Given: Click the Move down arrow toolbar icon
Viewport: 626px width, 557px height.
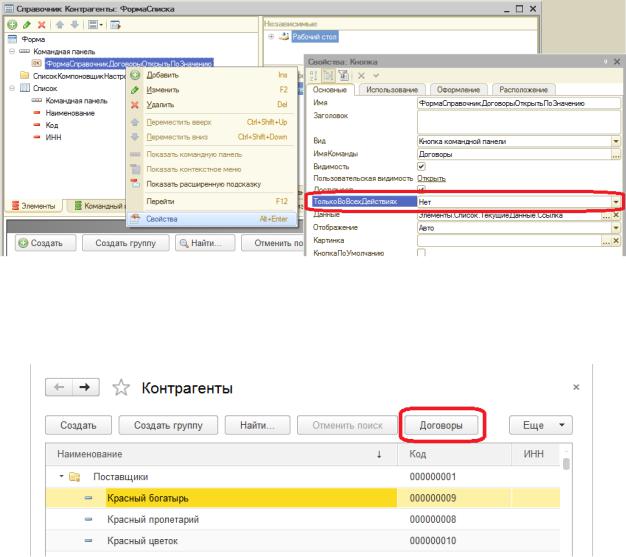Looking at the screenshot, I should pos(74,25).
